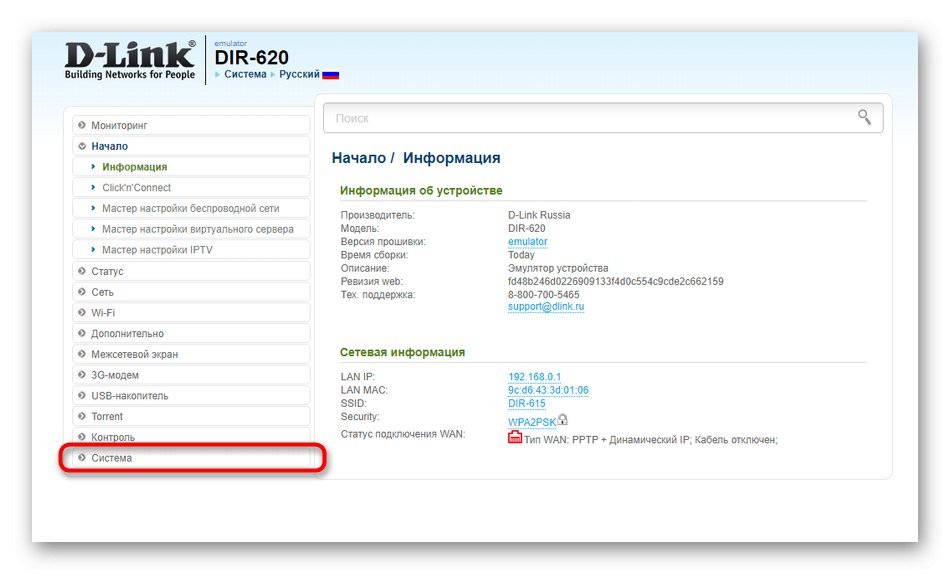Click the DIR-615 SSID link

point(526,403)
